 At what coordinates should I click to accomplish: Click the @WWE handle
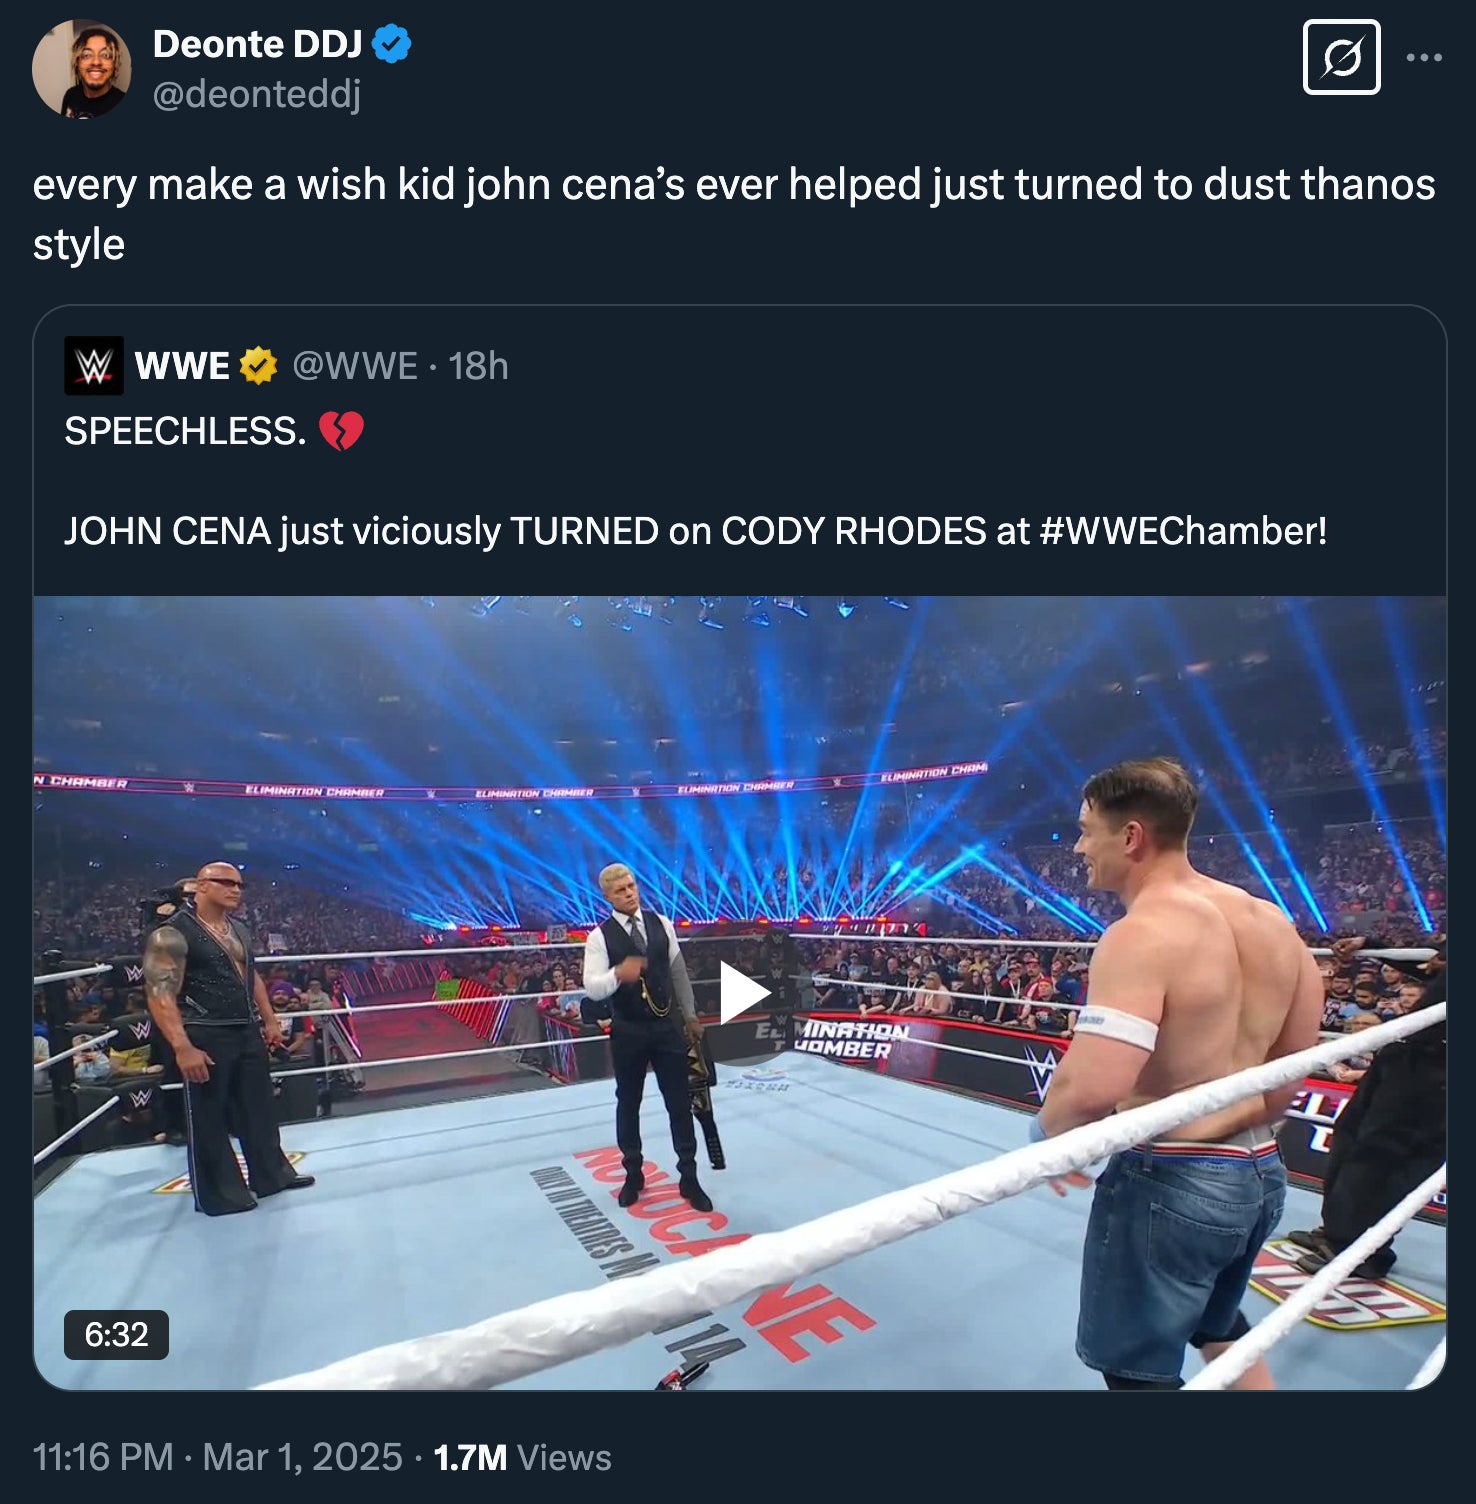(x=354, y=366)
